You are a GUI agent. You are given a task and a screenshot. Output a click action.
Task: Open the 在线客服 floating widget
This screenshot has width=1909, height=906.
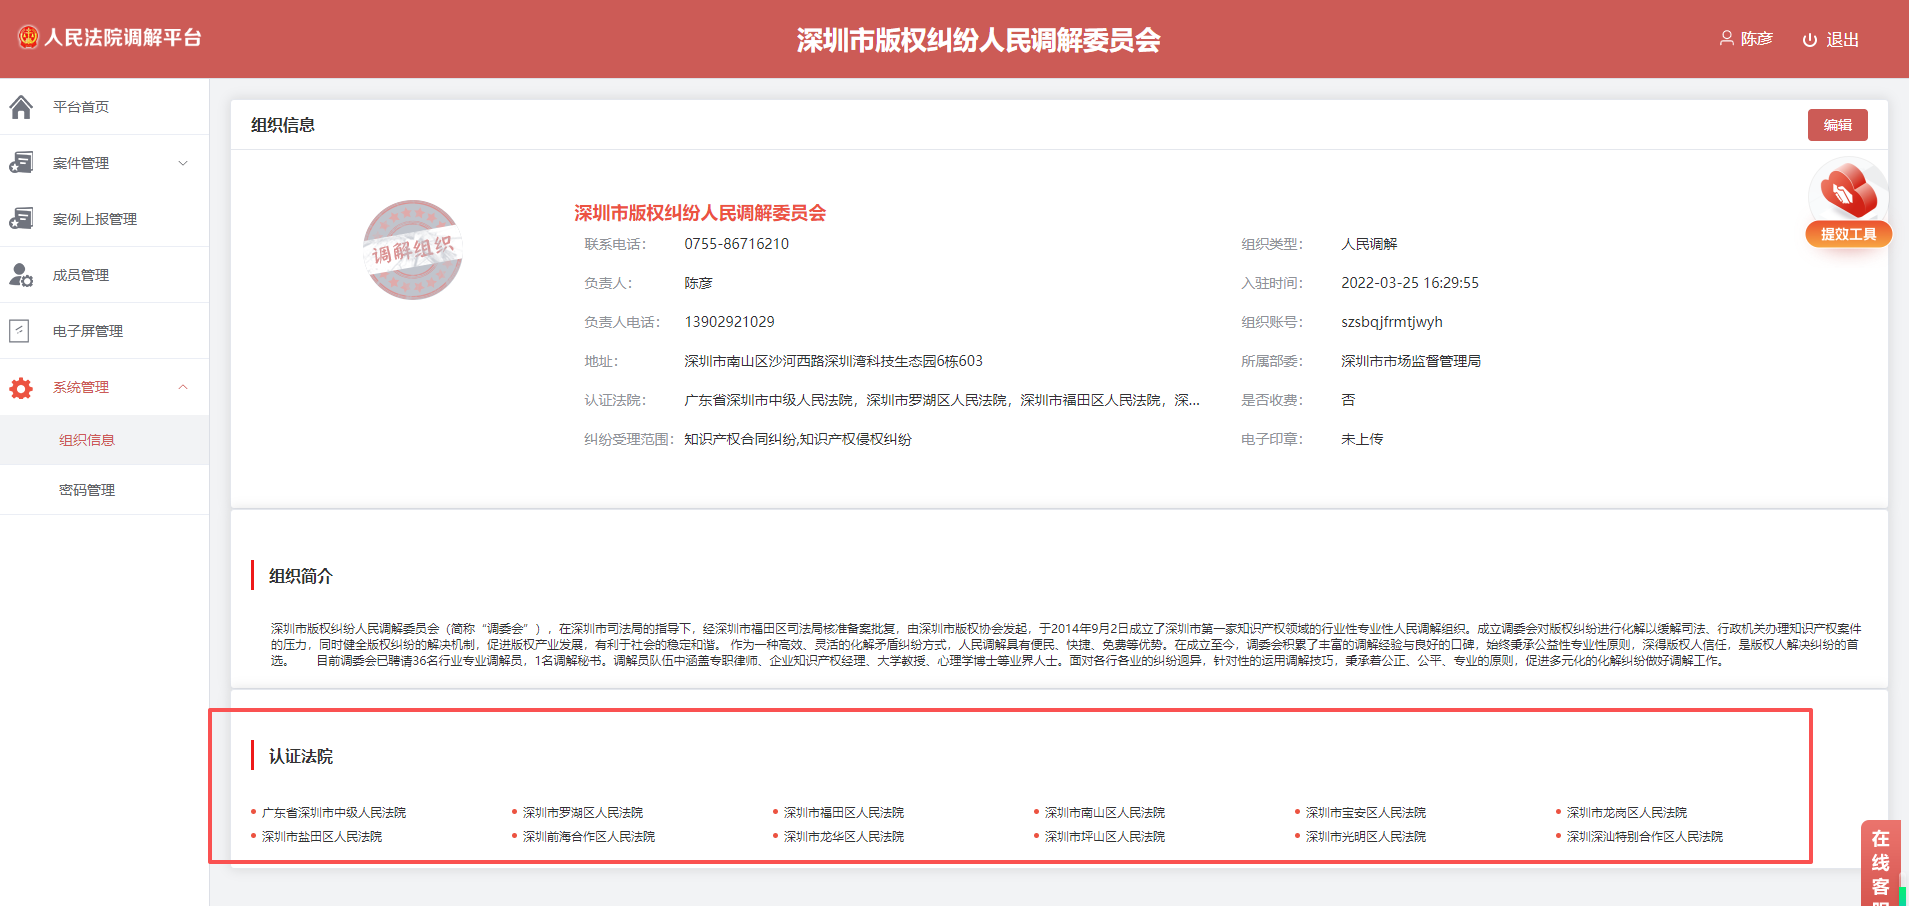click(x=1880, y=864)
